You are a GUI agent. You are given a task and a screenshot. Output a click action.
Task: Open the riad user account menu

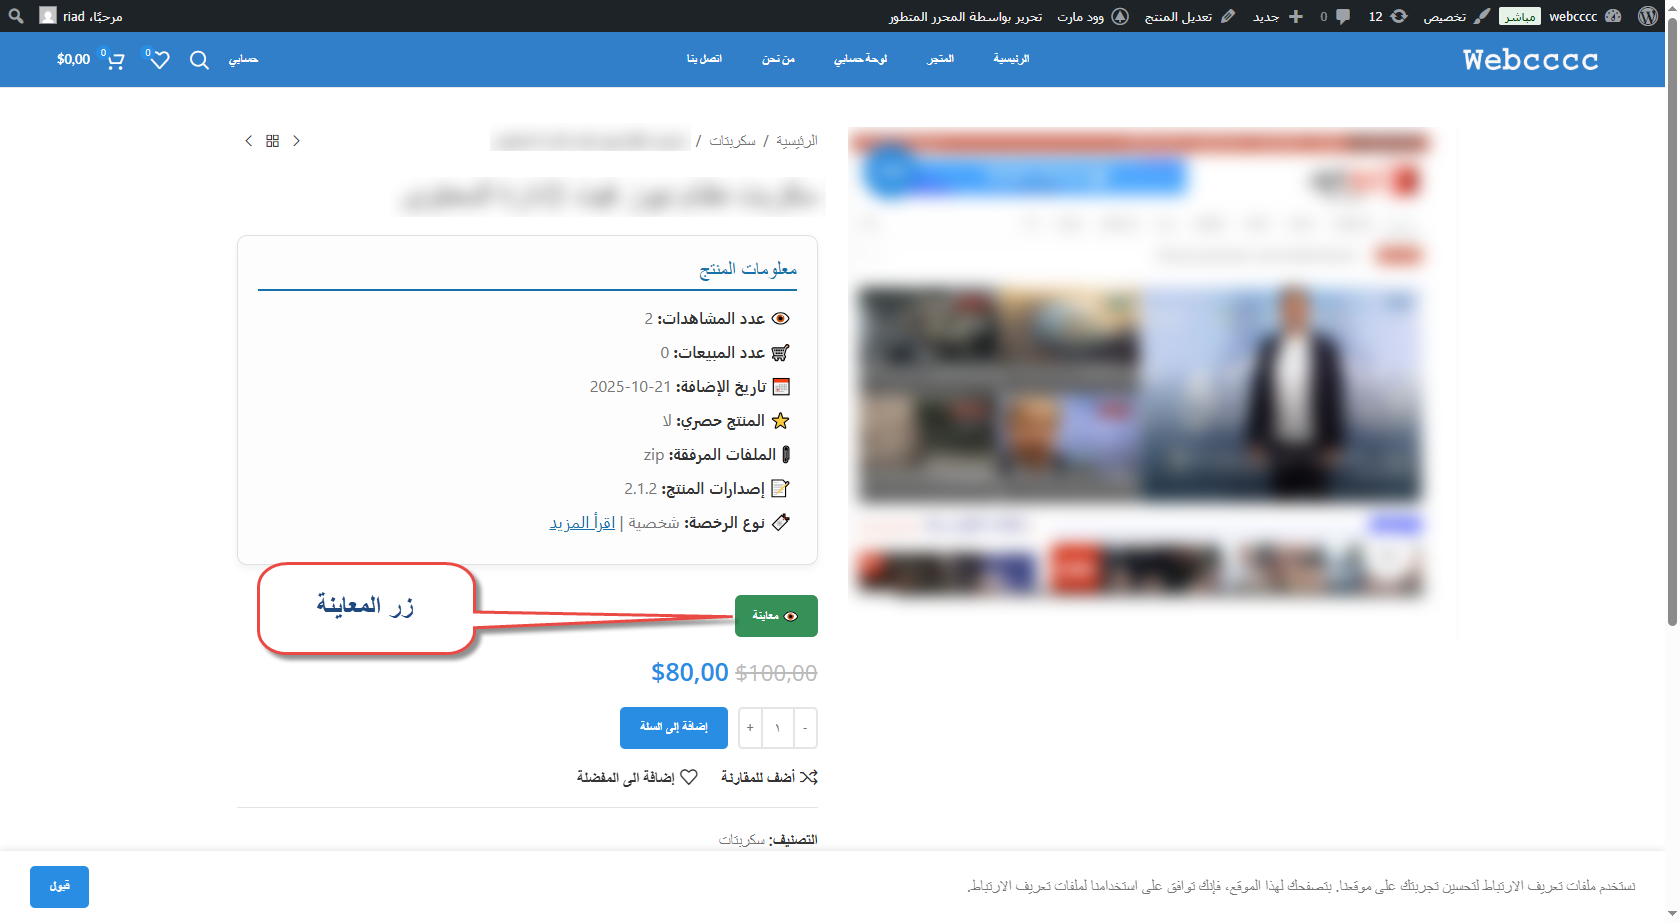pos(81,16)
